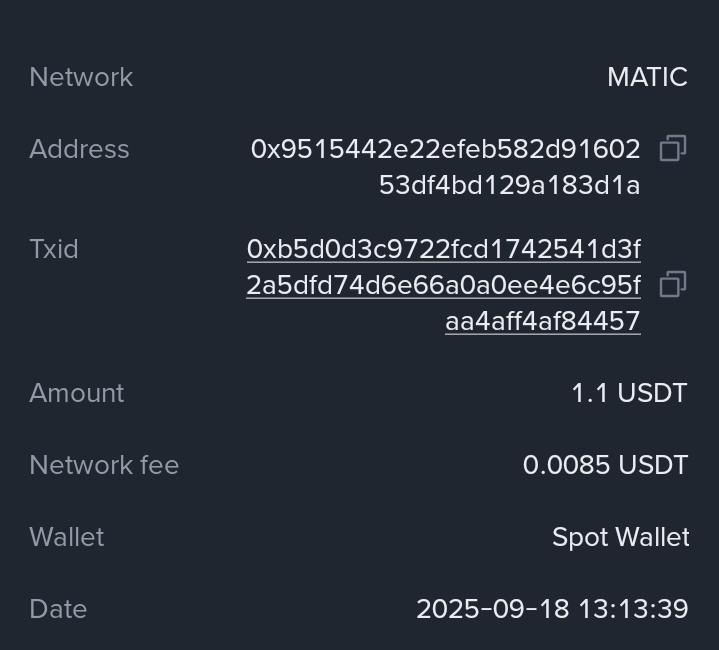
Task: Click the Amount label
Action: (77, 393)
